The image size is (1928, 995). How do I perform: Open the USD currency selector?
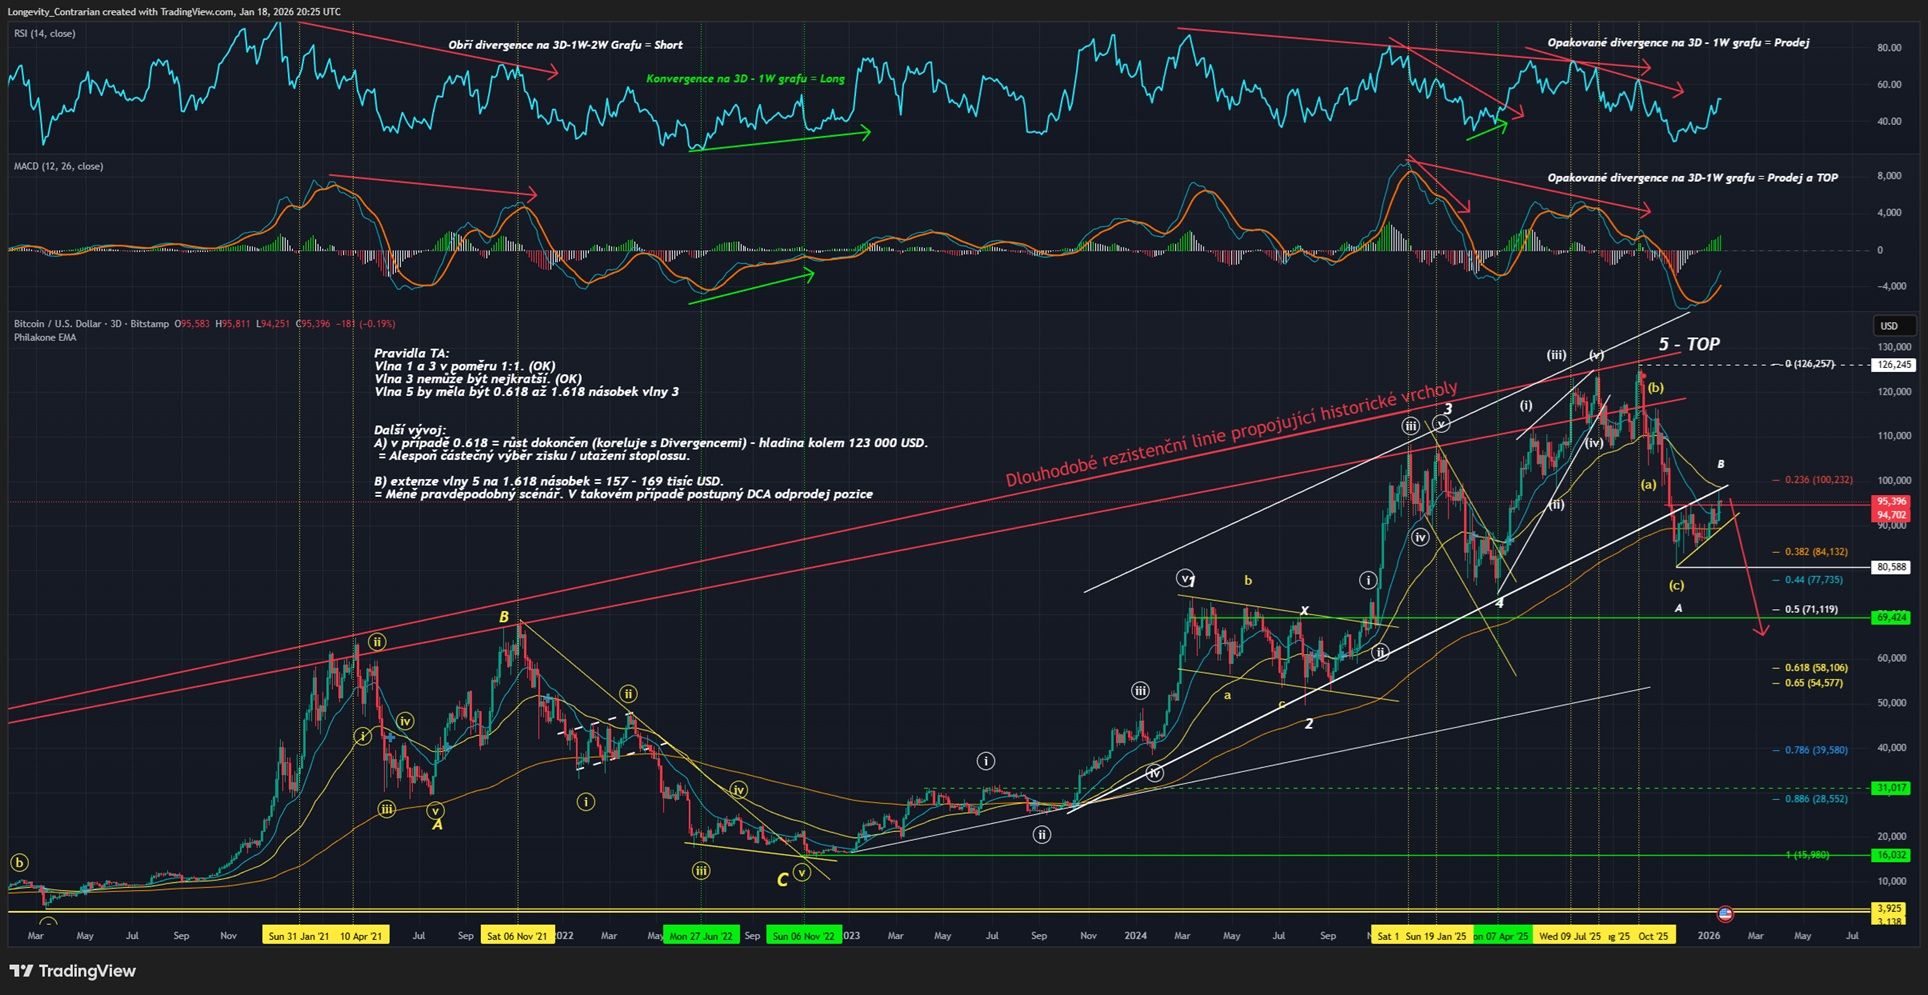click(x=1889, y=326)
